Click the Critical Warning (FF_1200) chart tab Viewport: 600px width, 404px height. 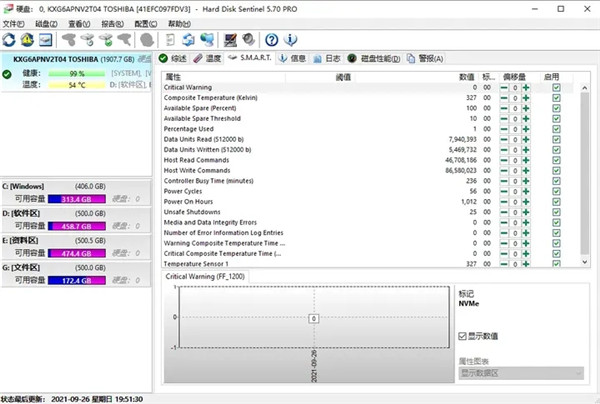(205, 277)
